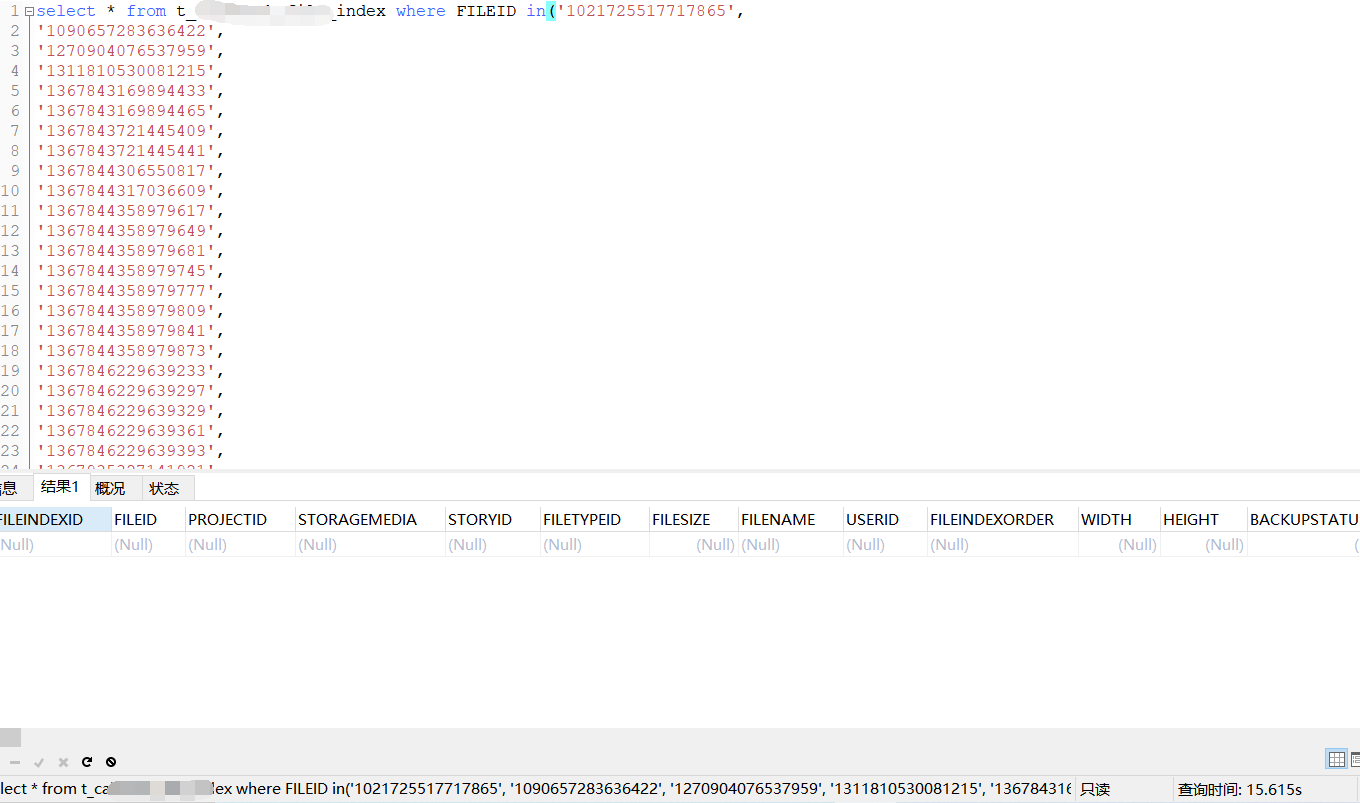Open the 结果1 results tab
This screenshot has height=803, width=1360.
click(x=60, y=487)
